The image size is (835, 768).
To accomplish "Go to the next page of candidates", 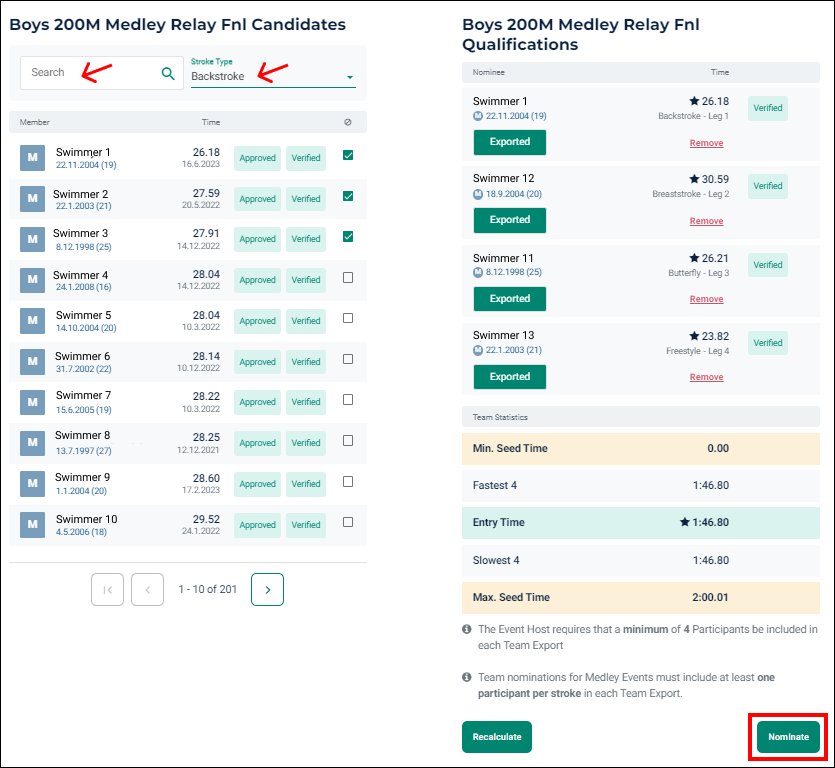I will 266,589.
